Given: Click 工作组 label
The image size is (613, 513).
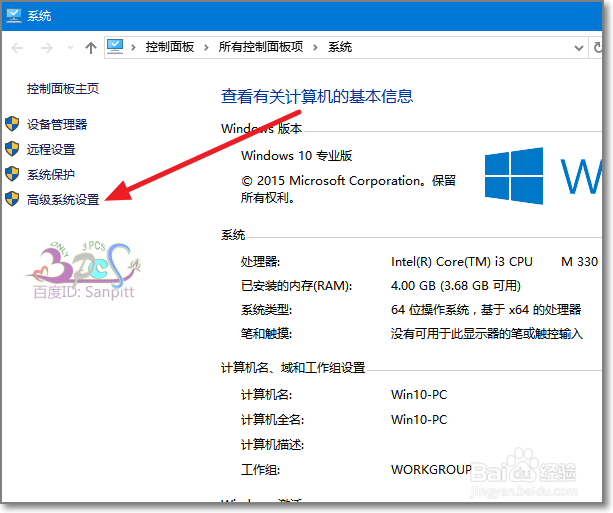Looking at the screenshot, I should coord(260,470).
